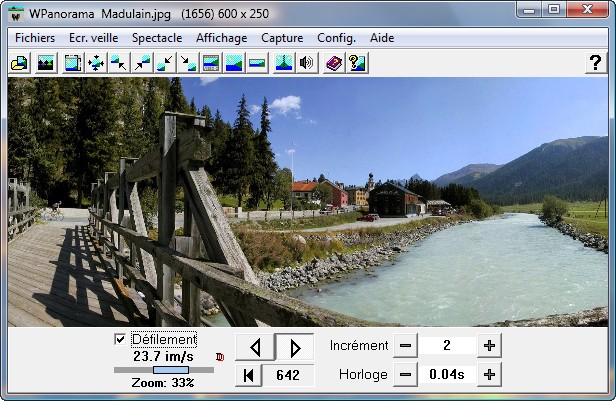This screenshot has height=401, width=616.
Task: Click the Horloge value field 0.04s
Action: point(447,374)
